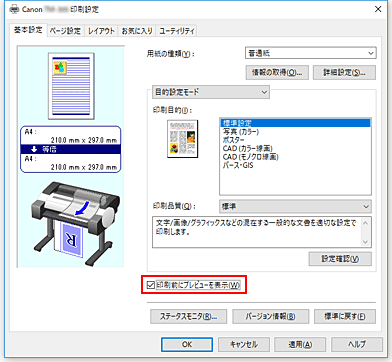The width and height of the screenshot is (392, 362).
Task: Click the 設定確認 button
Action: pos(340,259)
